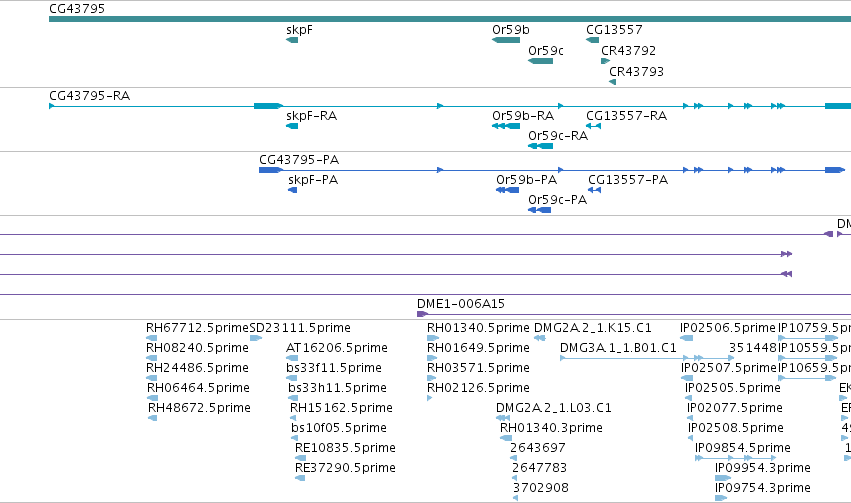Viewport: 851px width, 503px height.
Task: Click the RE37290.5prime EST glyph
Action: pyautogui.click(x=300, y=478)
